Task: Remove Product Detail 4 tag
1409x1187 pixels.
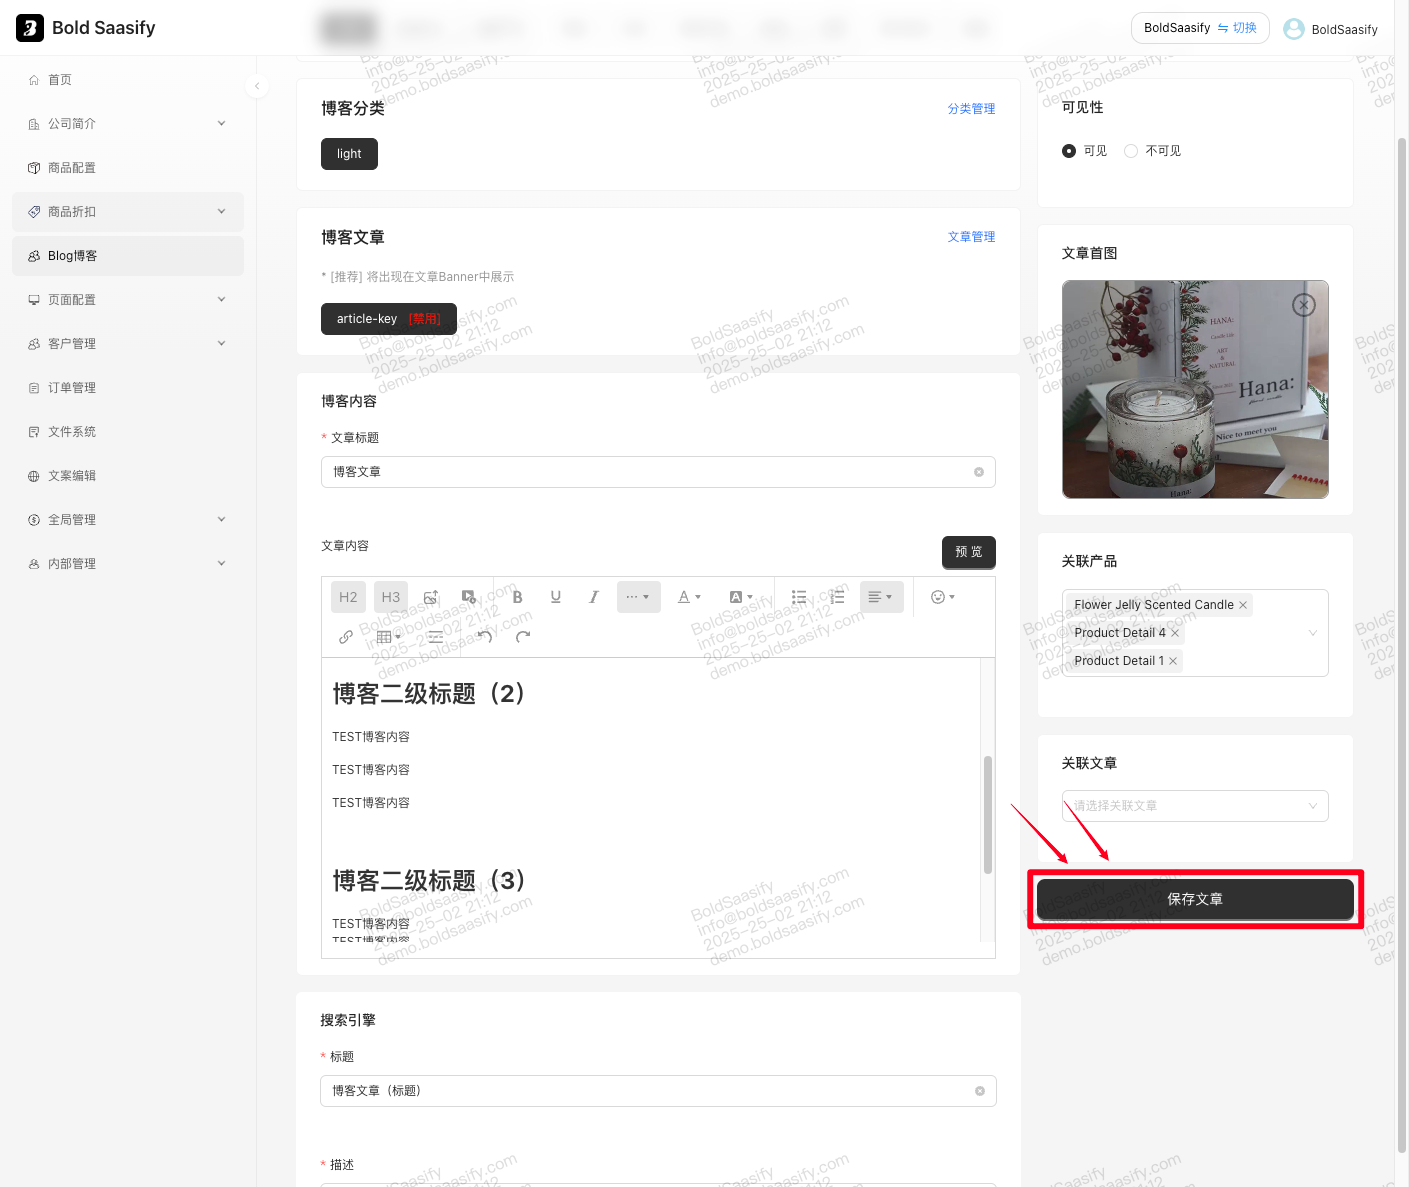Action: 1175,633
